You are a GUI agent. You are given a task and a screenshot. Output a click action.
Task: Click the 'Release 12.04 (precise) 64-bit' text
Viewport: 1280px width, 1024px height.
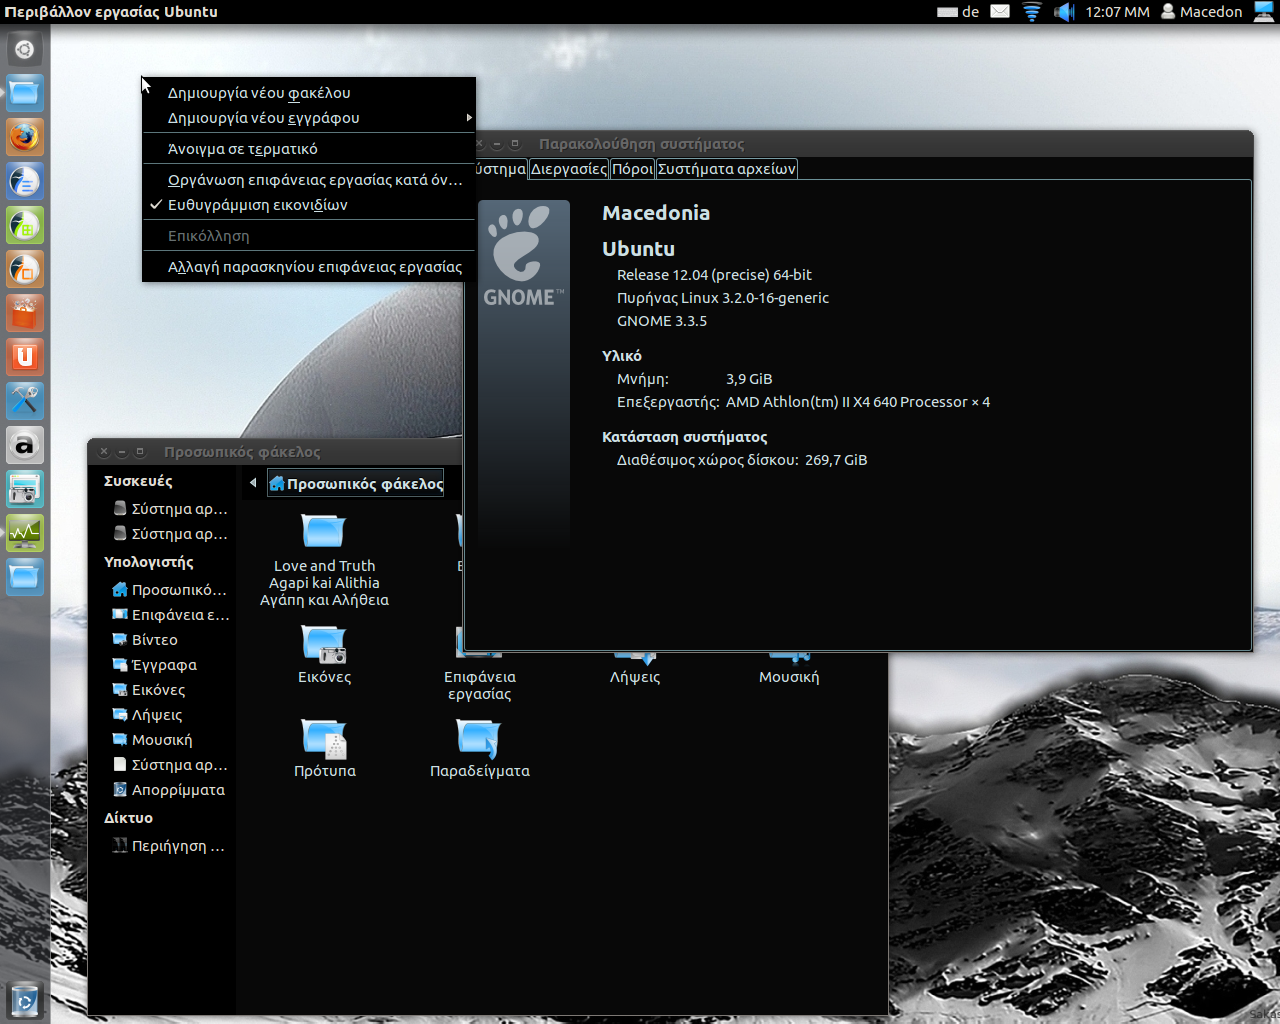click(x=714, y=275)
